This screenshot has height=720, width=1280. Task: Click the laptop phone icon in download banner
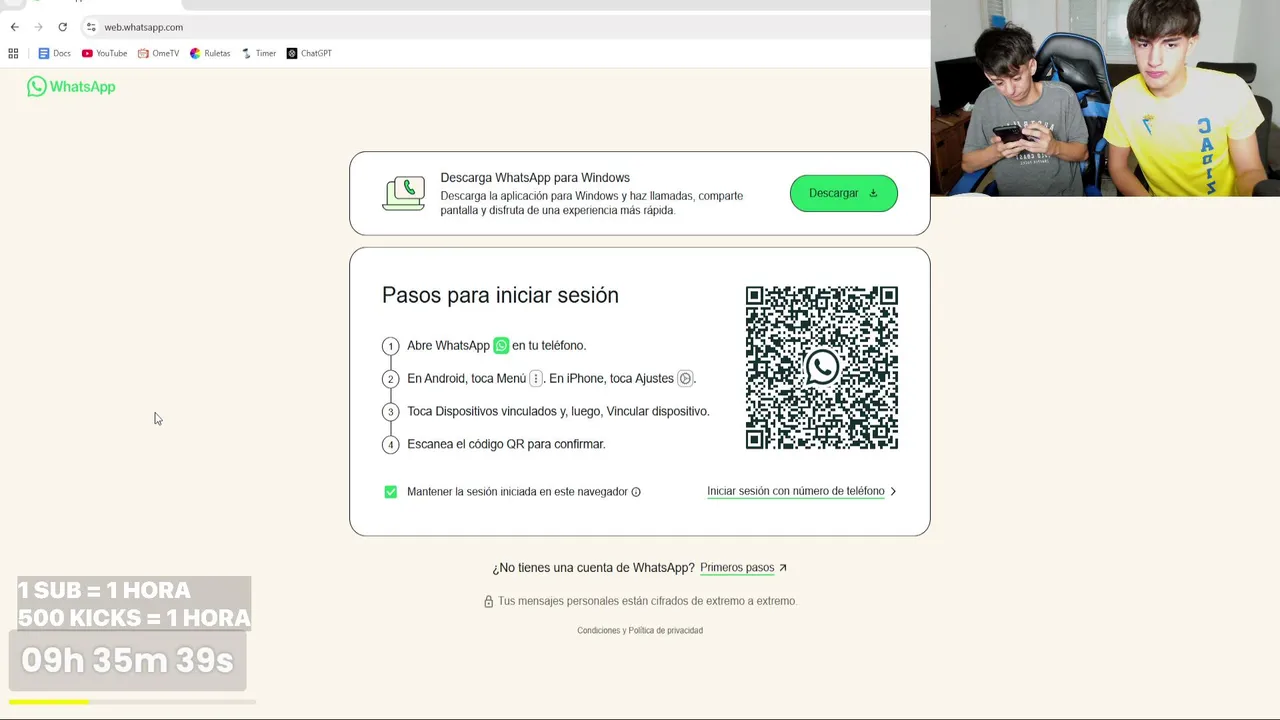tap(404, 193)
